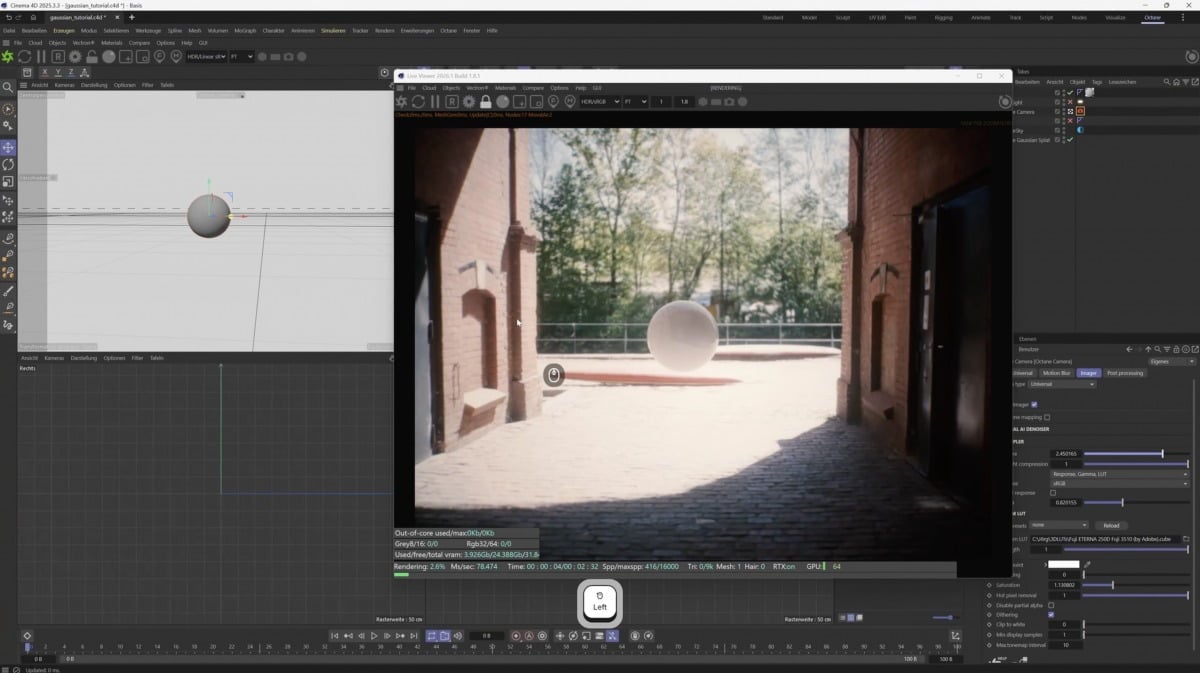
Task: Click unlocked padlock icon in docked Octane toolbar
Action: (92, 57)
